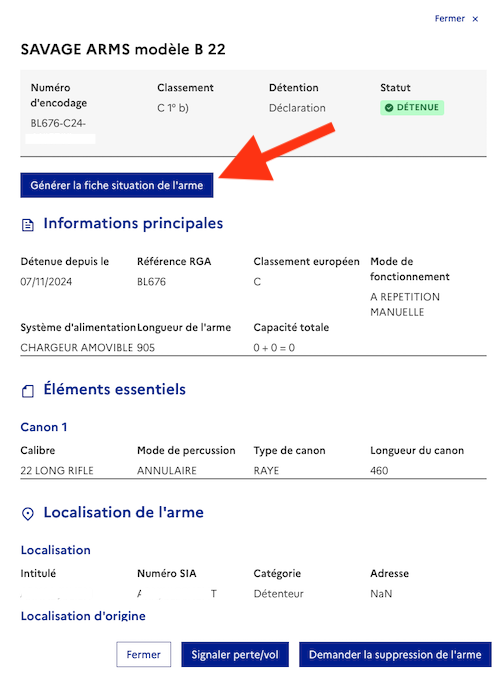Select the 22 LONG RIFLE calibre value
The image size is (500, 676).
(57, 470)
